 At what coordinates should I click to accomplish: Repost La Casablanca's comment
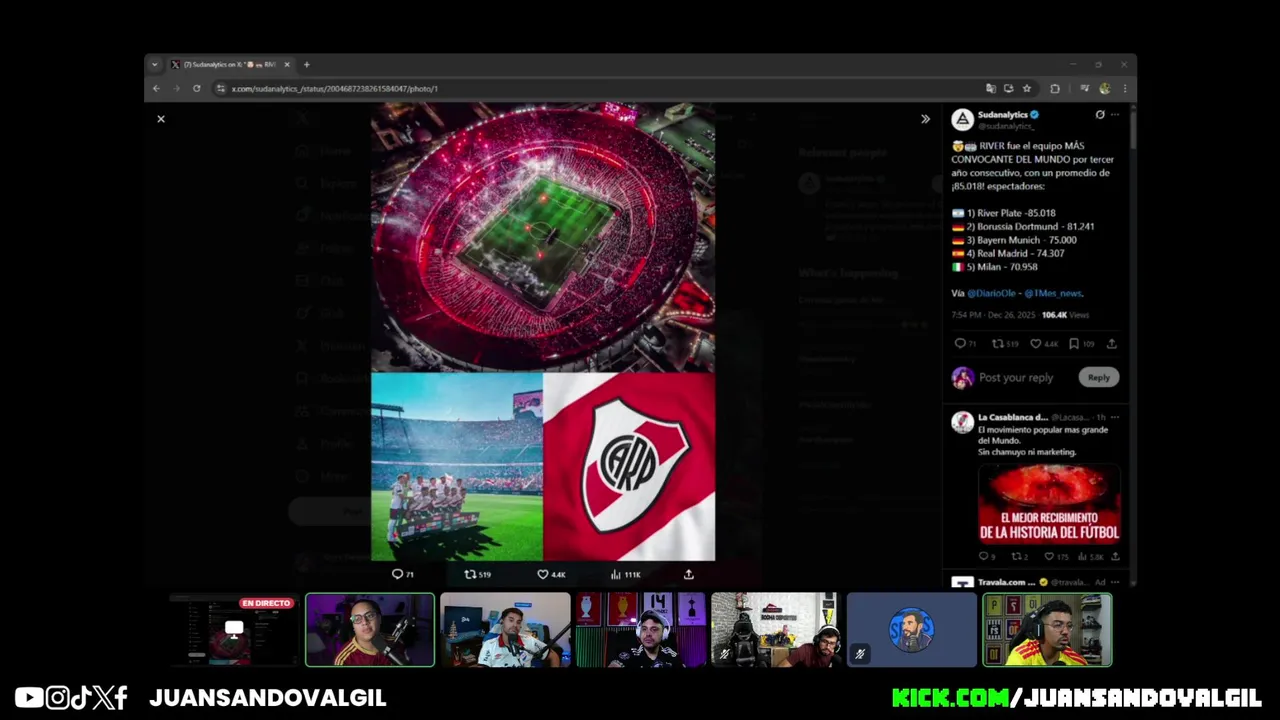[1019, 557]
